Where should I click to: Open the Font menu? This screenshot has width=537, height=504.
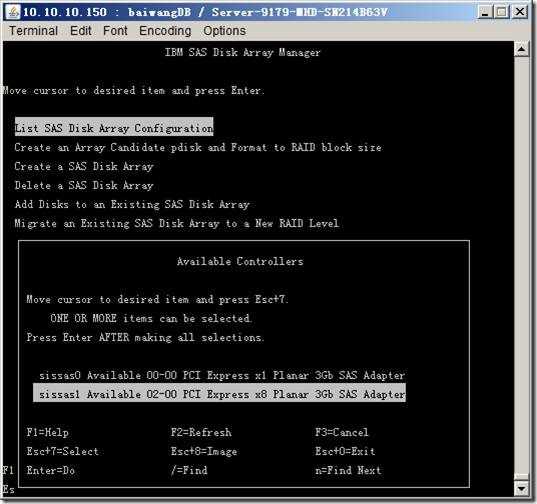coord(115,31)
